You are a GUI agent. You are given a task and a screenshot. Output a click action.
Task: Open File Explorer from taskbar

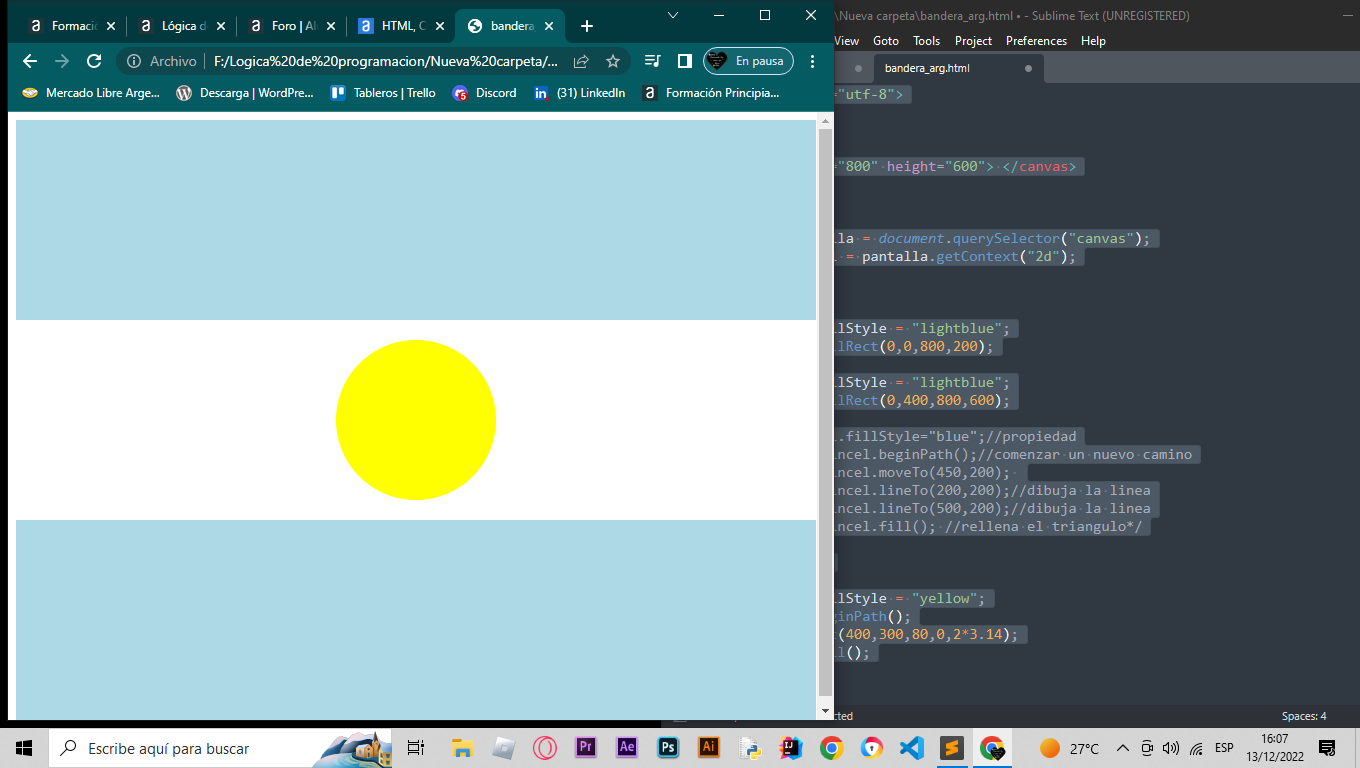(x=461, y=748)
